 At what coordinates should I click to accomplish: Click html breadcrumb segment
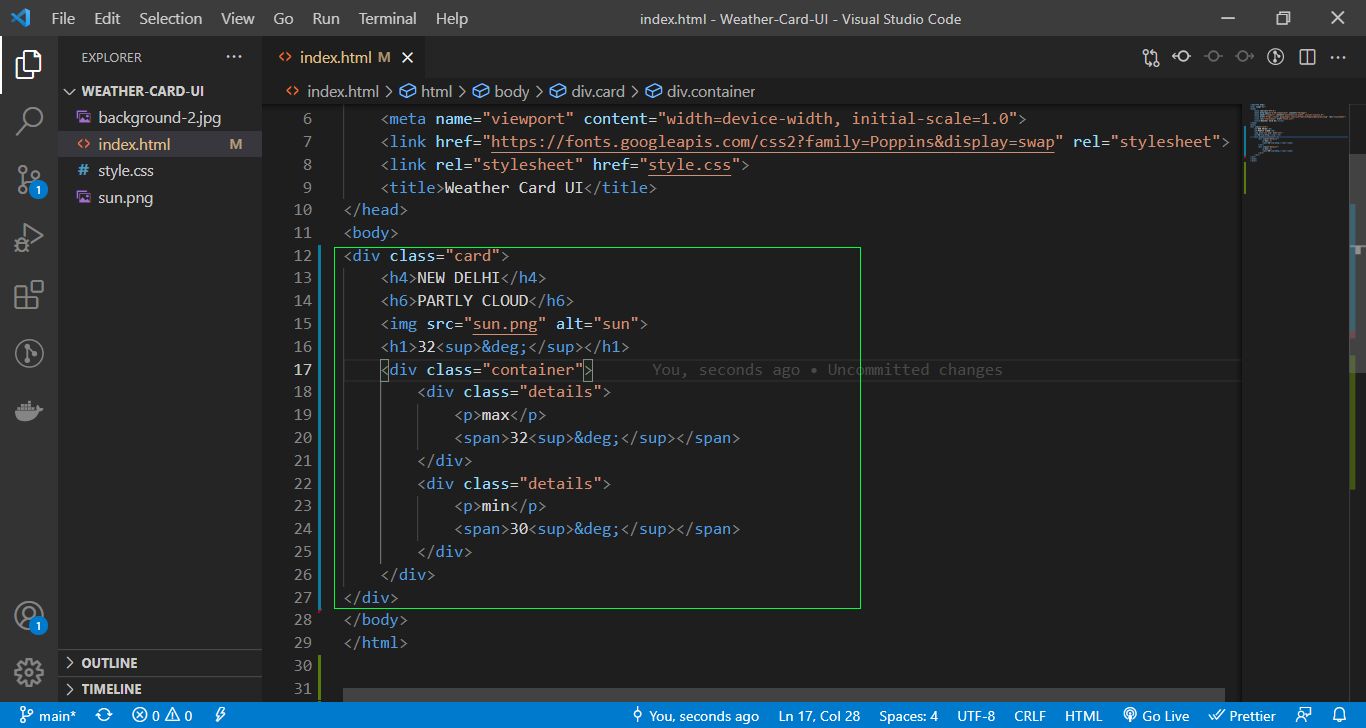click(426, 91)
